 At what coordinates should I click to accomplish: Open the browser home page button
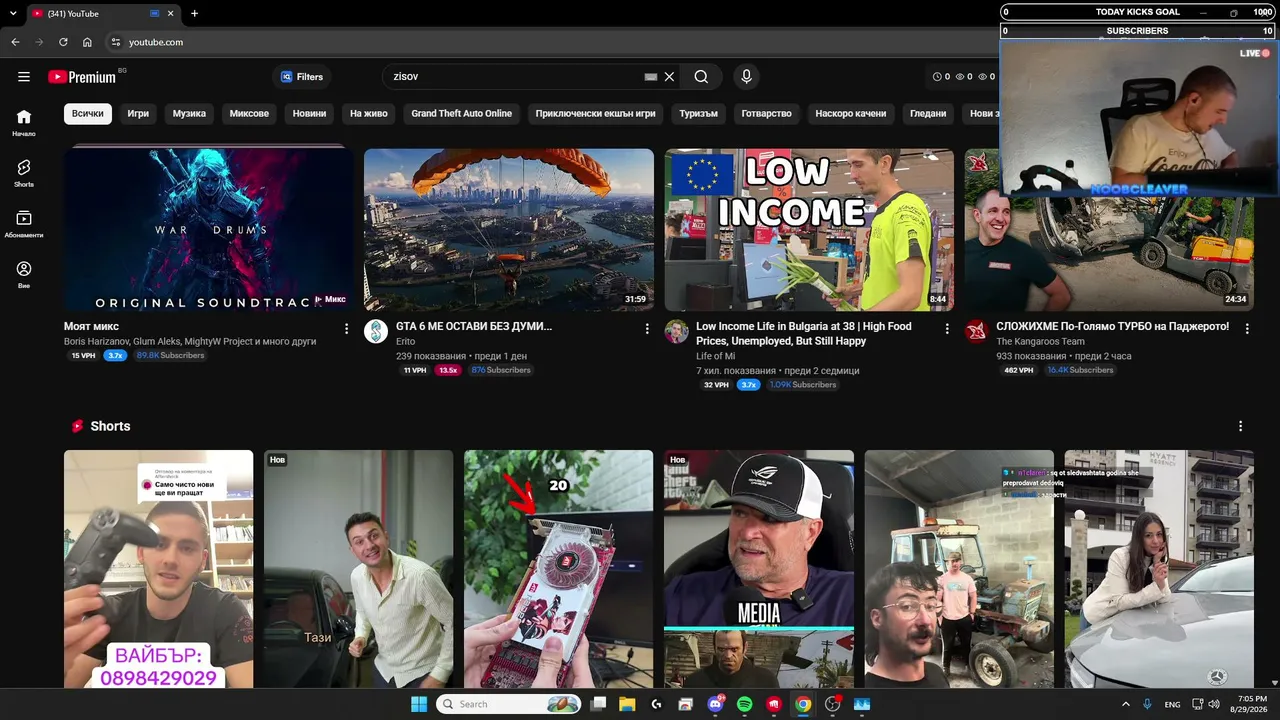pyautogui.click(x=87, y=42)
